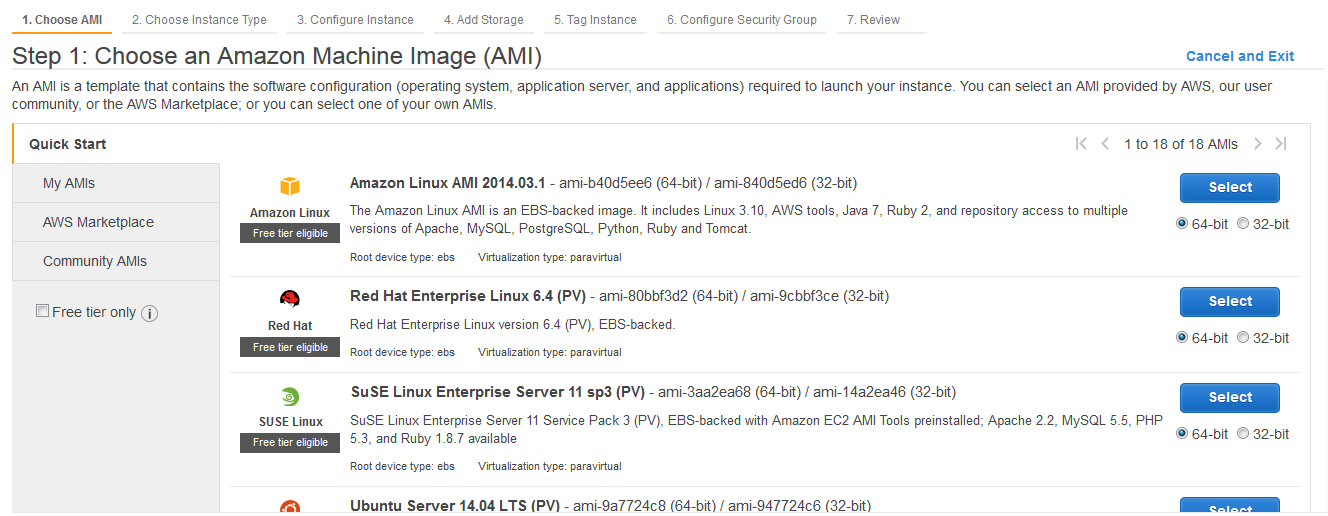Image resolution: width=1328 pixels, height=516 pixels.
Task: Switch to Quick Start AMI list
Action: pyautogui.click(x=116, y=144)
